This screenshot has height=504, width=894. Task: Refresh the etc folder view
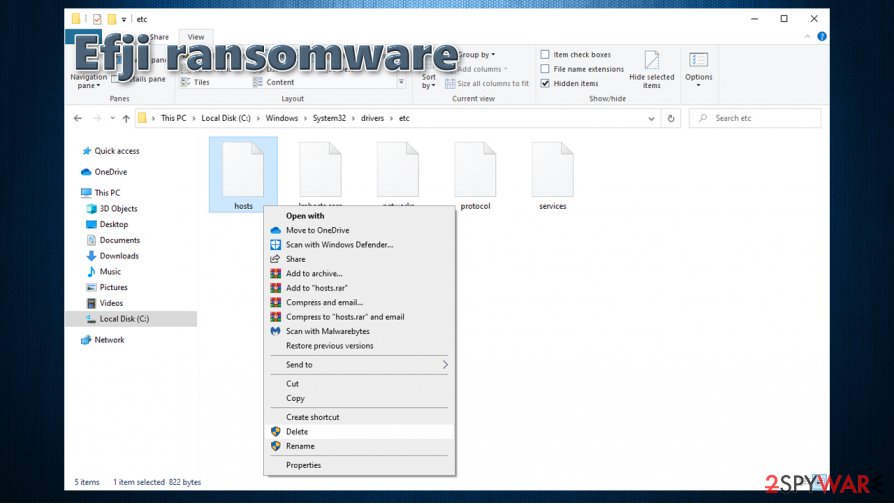click(x=671, y=119)
